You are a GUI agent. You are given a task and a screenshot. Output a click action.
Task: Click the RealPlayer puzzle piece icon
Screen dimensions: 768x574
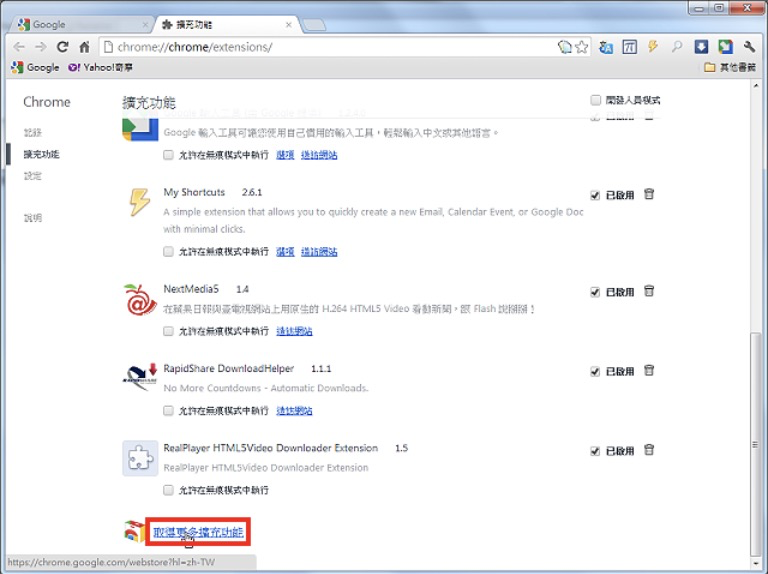[140, 458]
